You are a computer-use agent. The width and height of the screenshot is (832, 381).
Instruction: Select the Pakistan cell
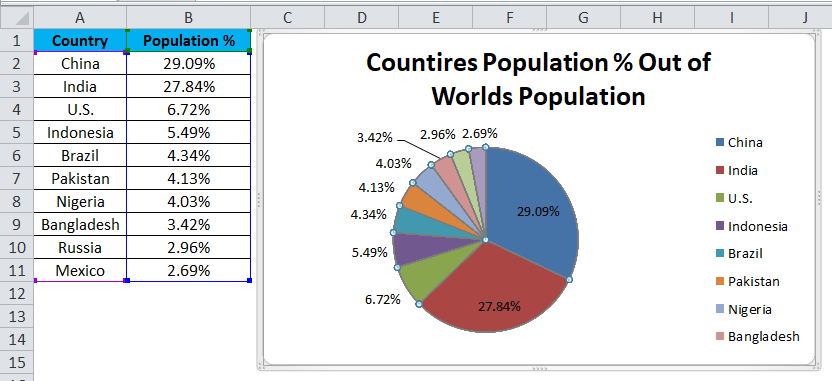tap(80, 179)
